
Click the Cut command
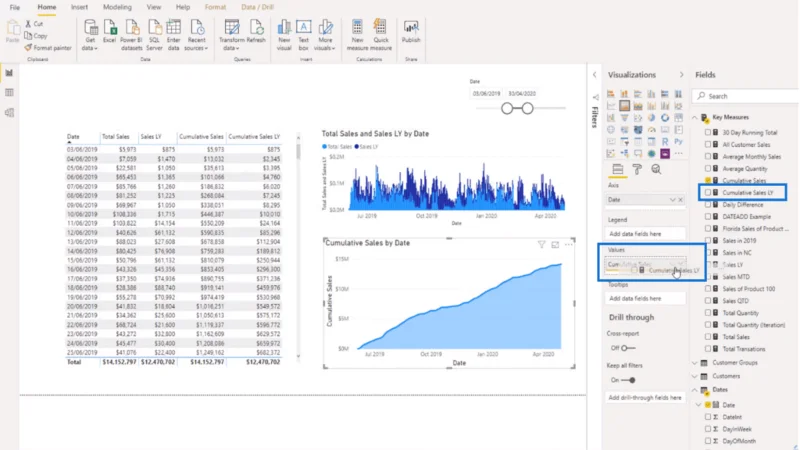(34, 23)
